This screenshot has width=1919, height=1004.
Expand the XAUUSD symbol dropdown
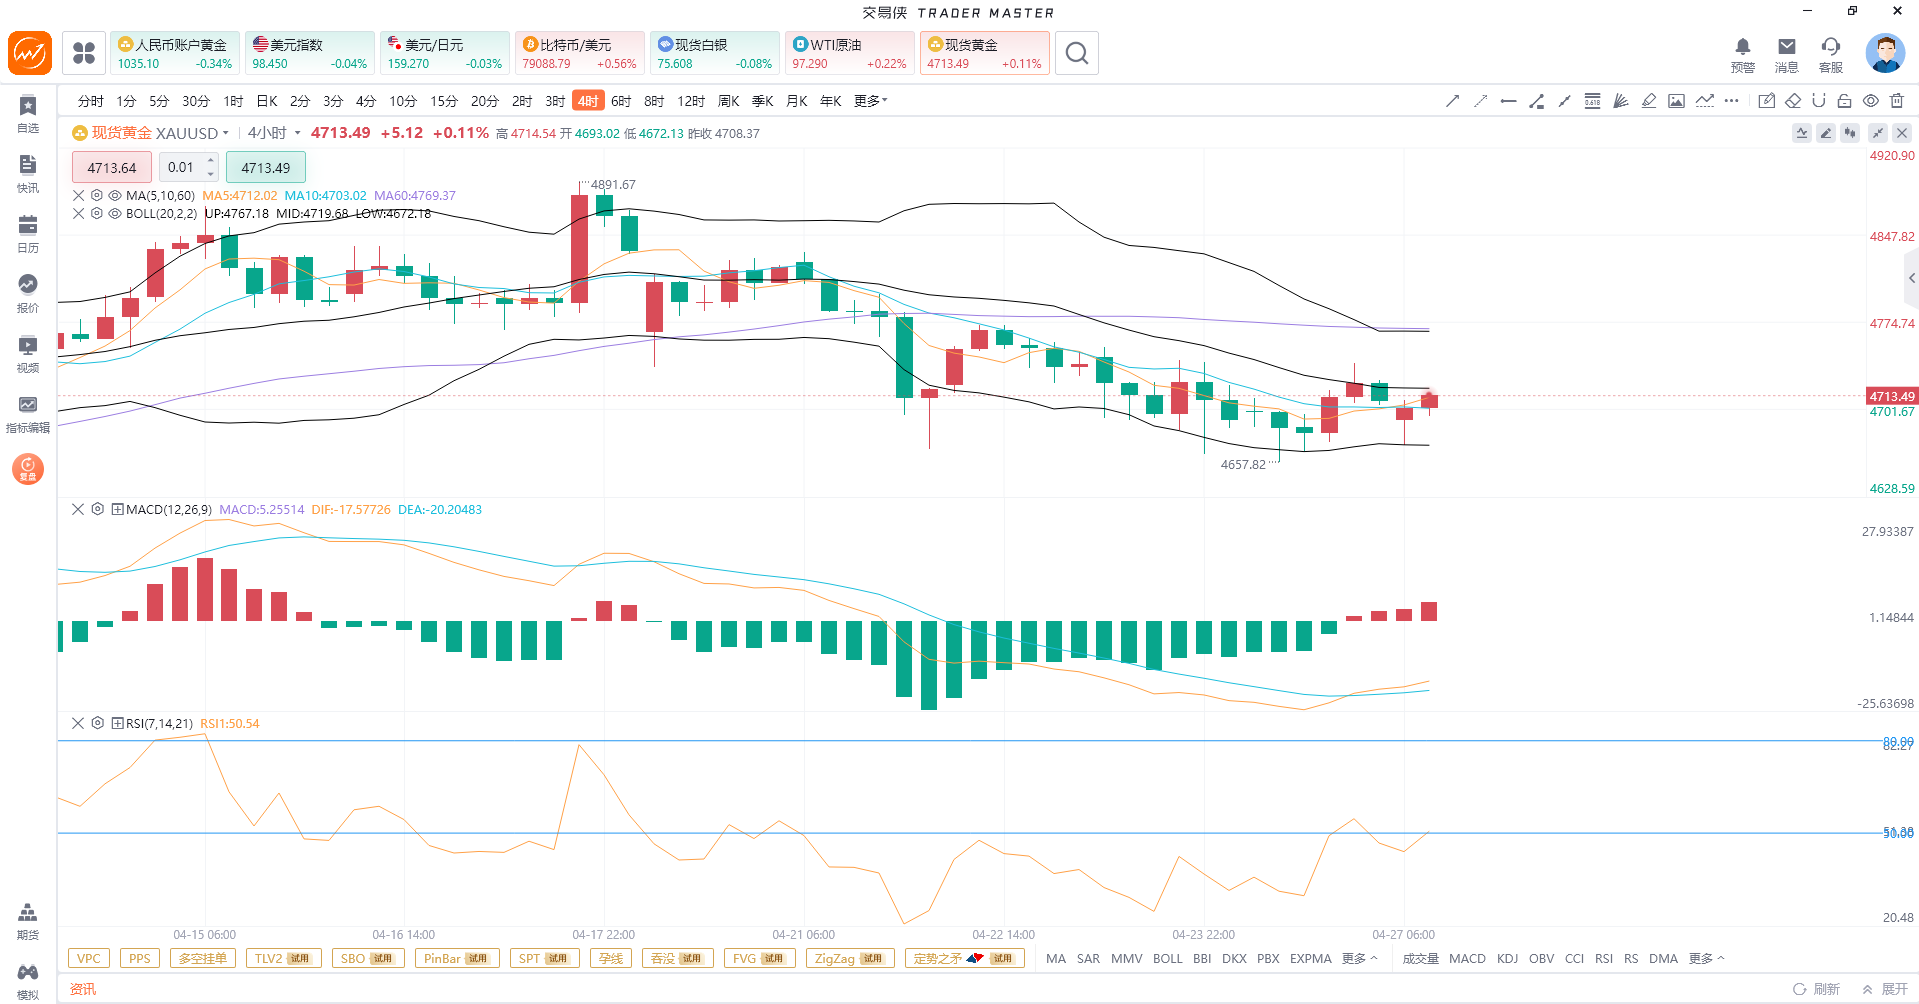click(226, 133)
